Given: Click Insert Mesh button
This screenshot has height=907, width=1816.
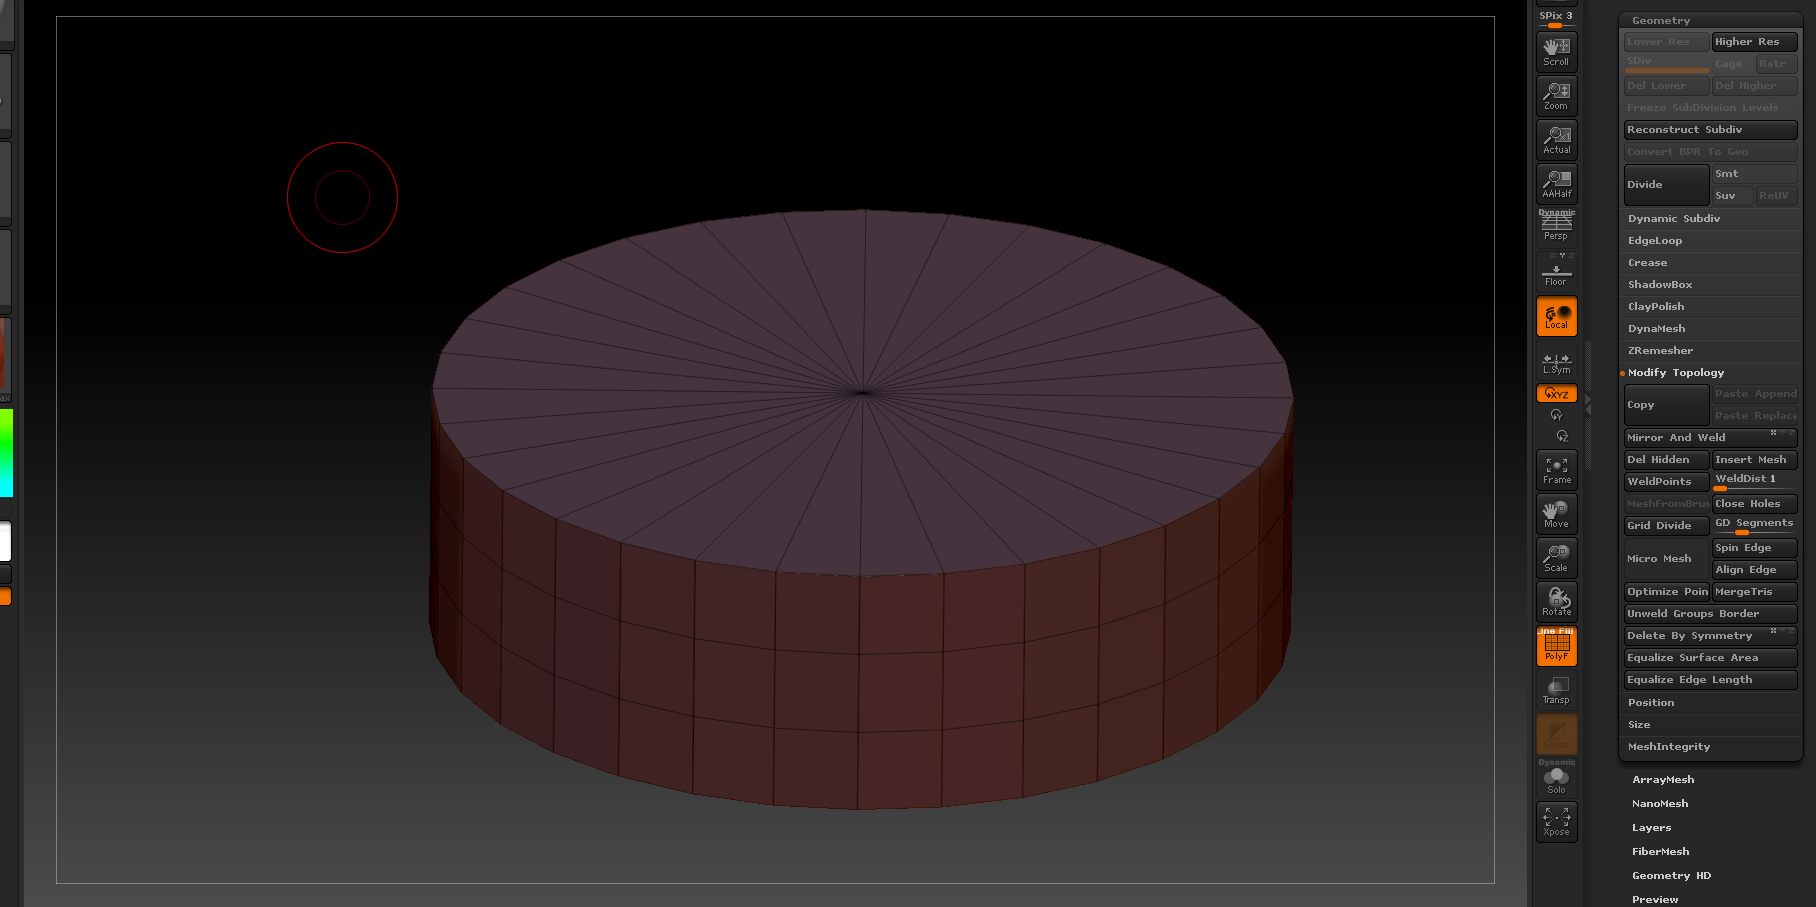Looking at the screenshot, I should (x=1754, y=460).
